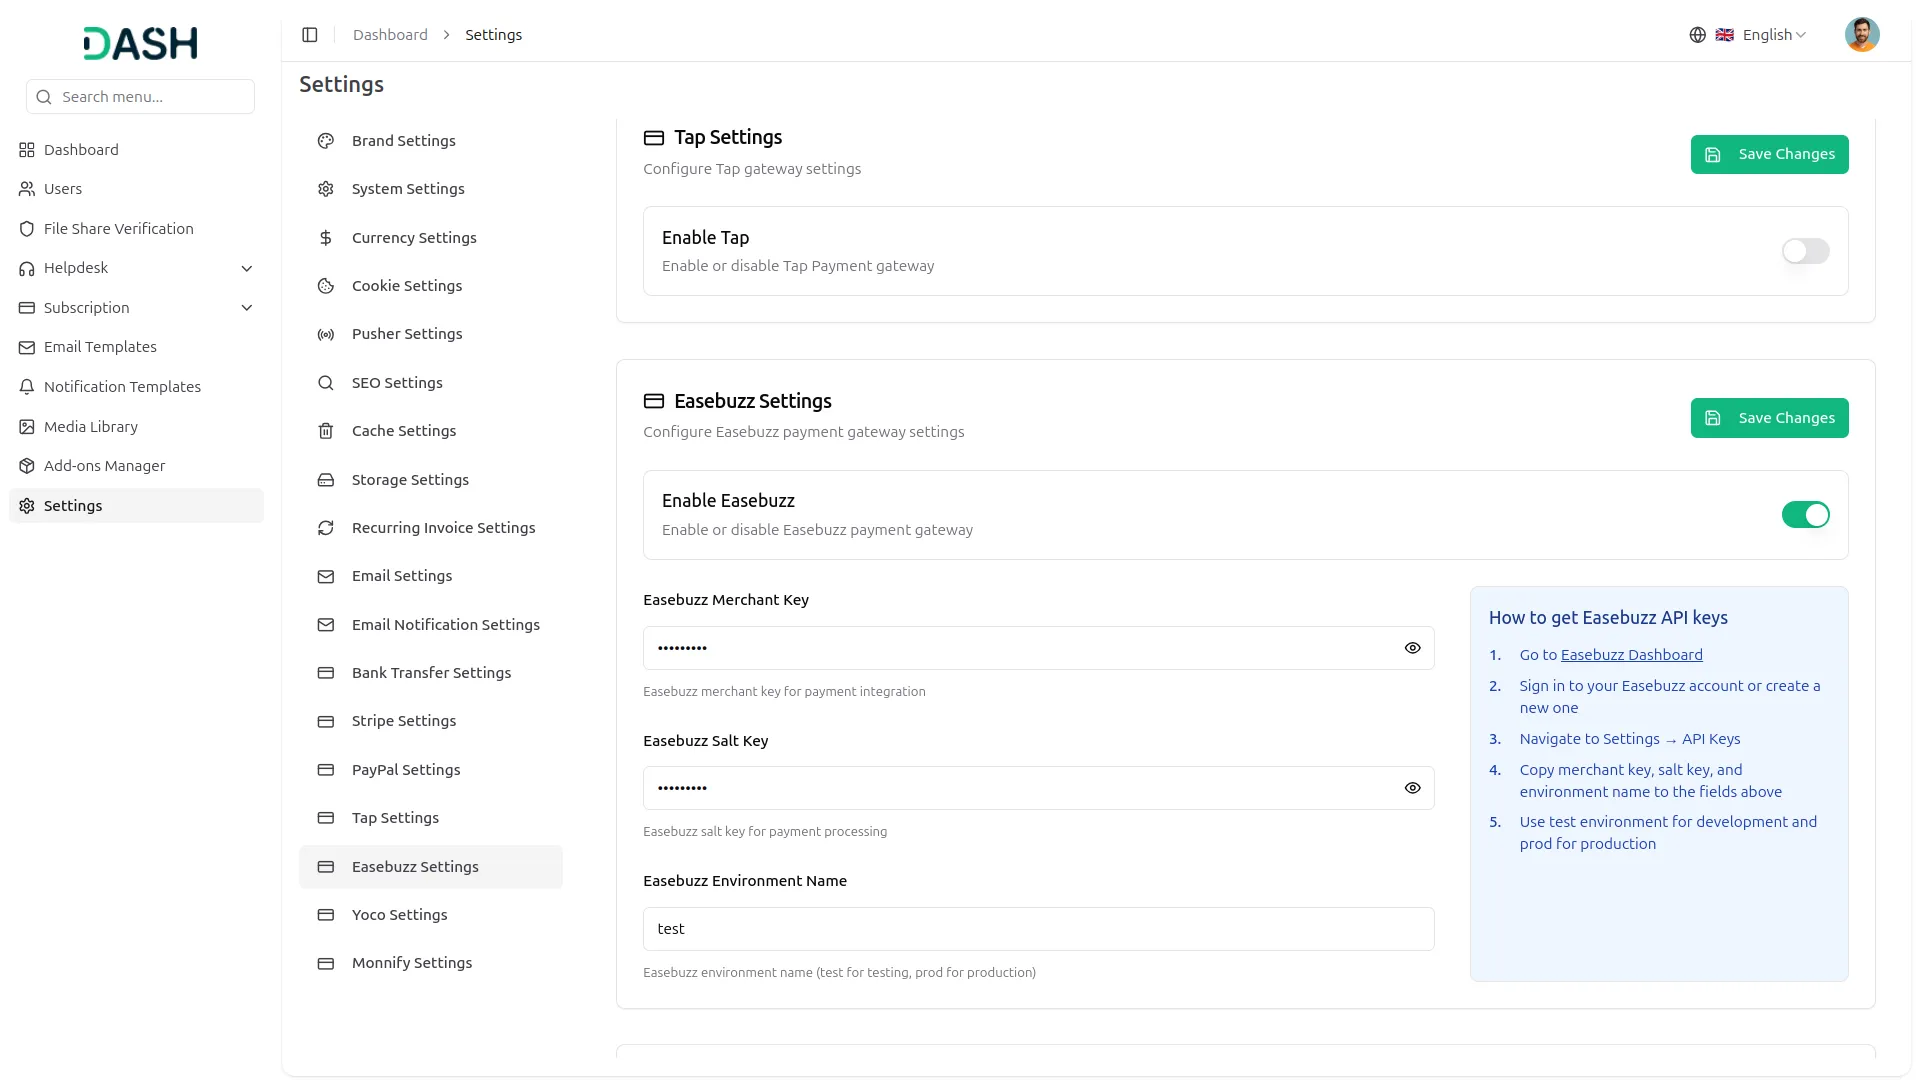Open PayPal Settings section
Viewport: 1920px width, 1080px height.
pos(431,770)
